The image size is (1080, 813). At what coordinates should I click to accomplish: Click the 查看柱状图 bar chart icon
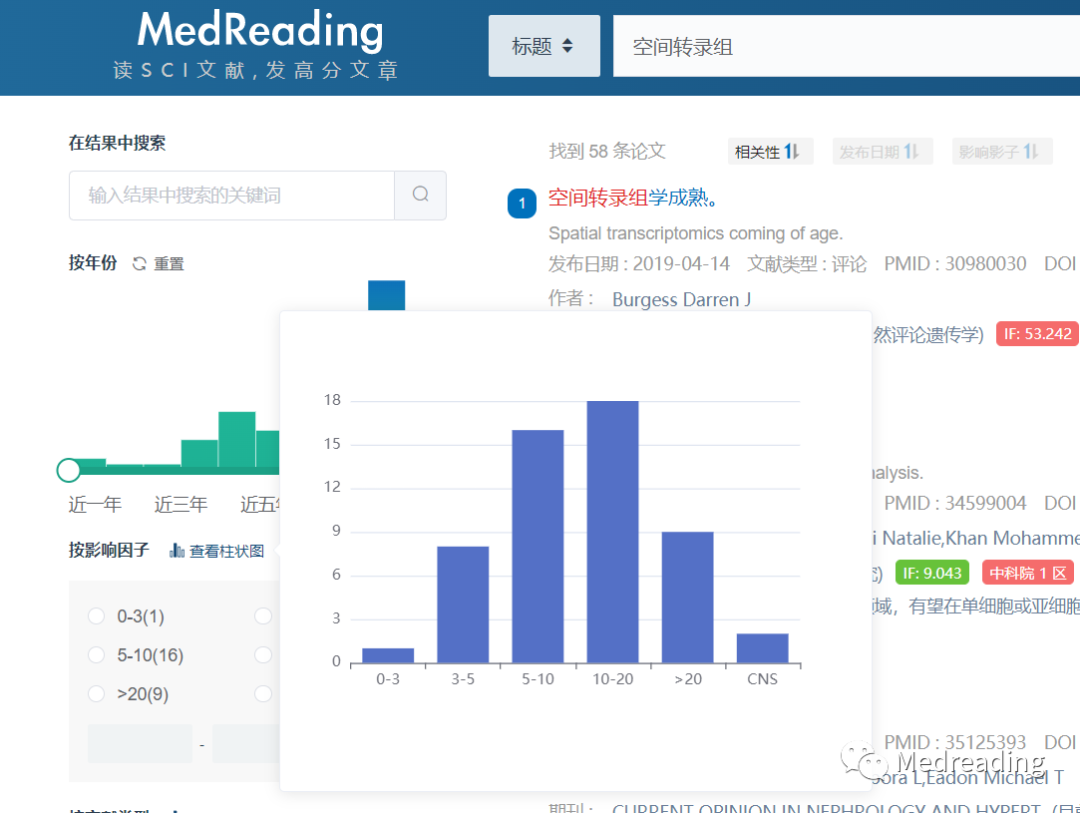coord(177,549)
